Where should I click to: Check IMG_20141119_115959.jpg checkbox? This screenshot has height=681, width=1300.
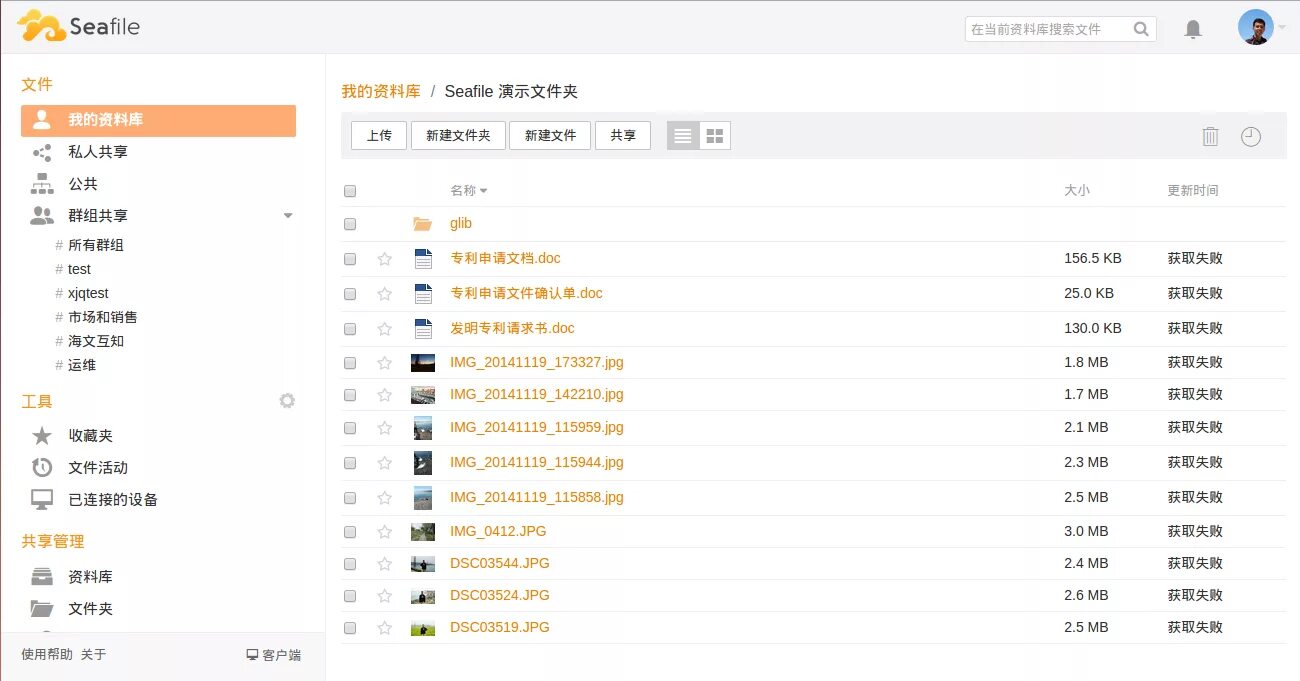350,428
